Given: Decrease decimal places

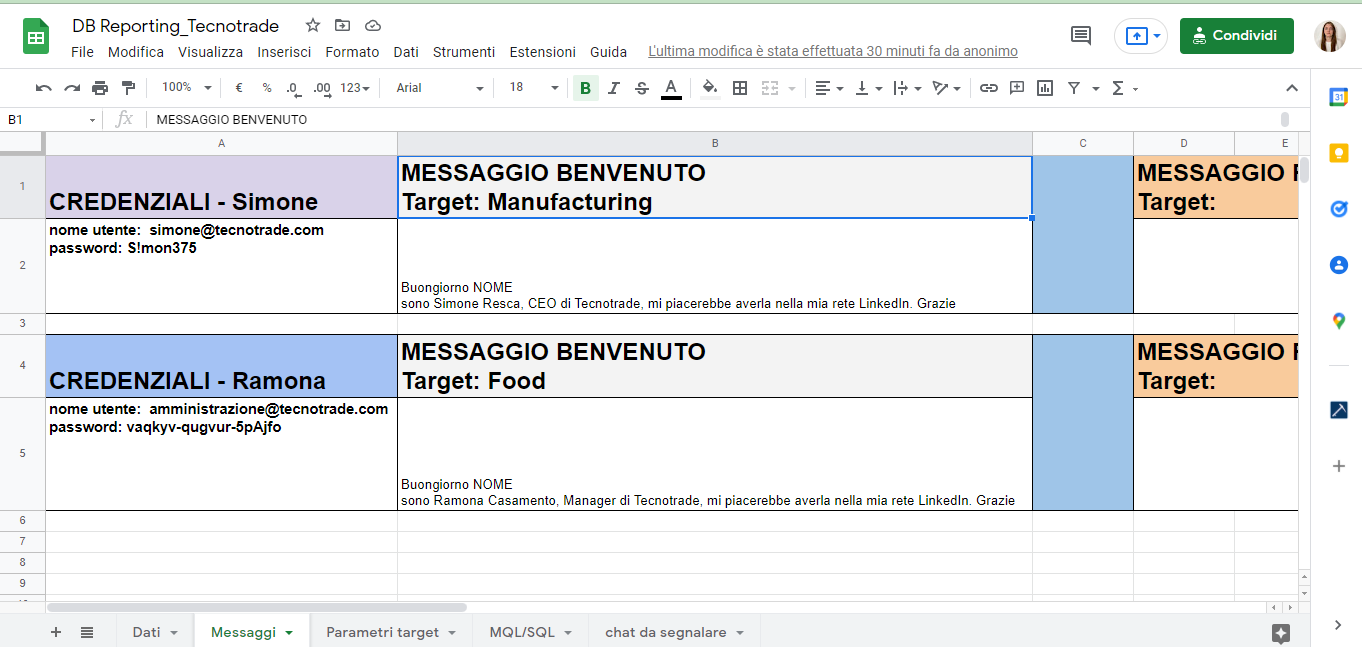Looking at the screenshot, I should pyautogui.click(x=293, y=88).
